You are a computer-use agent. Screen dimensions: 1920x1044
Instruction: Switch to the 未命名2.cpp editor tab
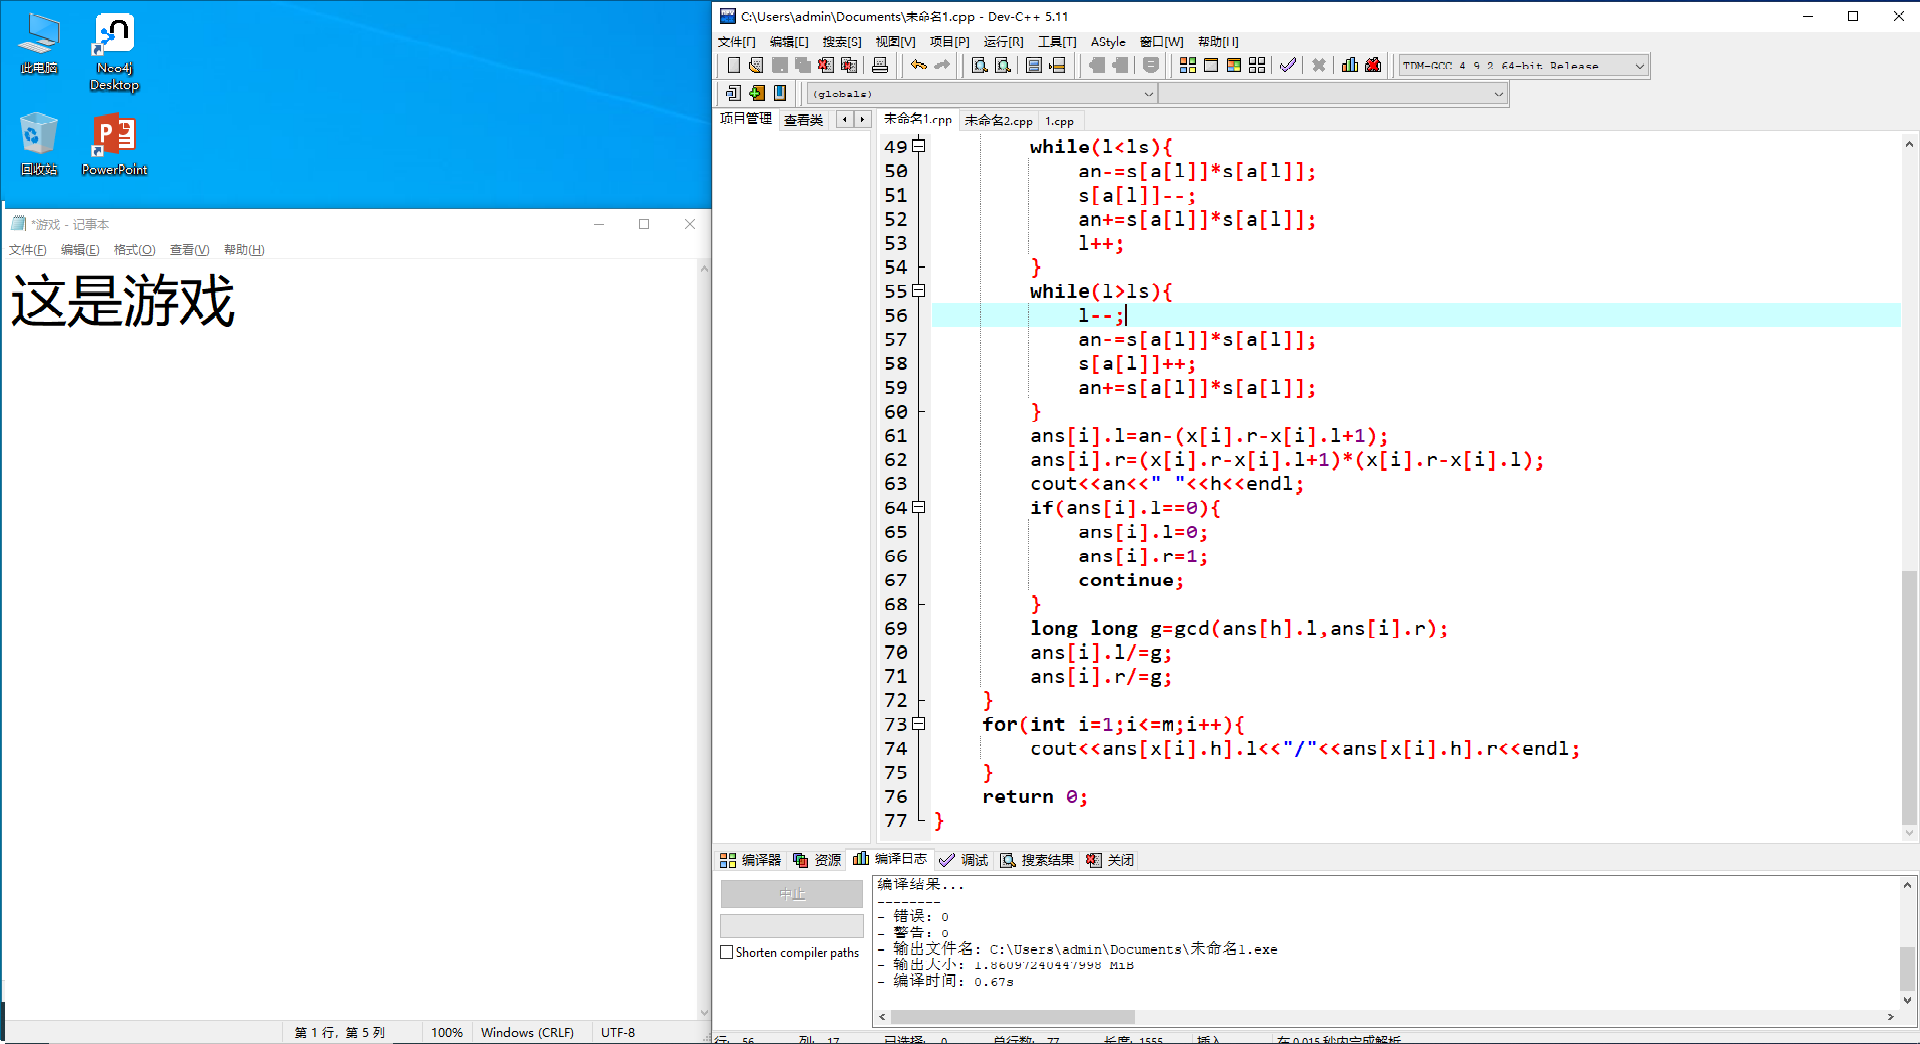(998, 121)
